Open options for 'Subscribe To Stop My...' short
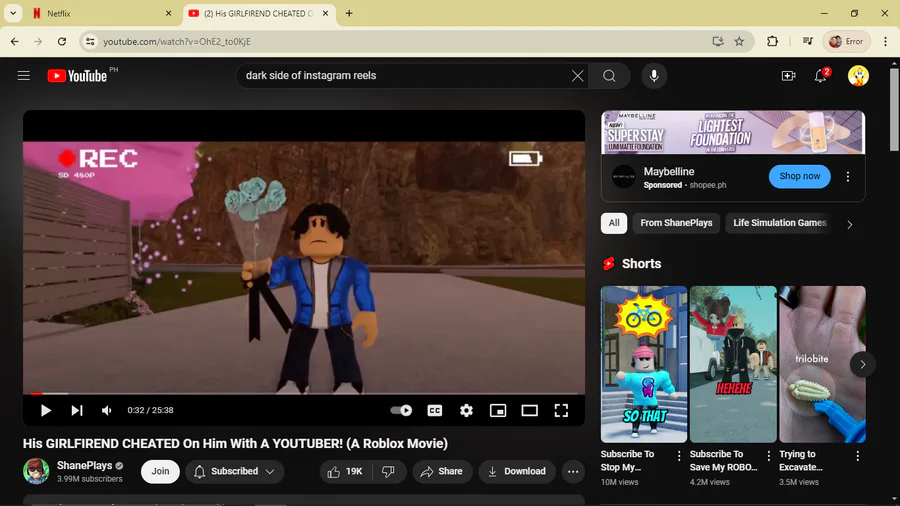Screen dimensions: 900x506 [x=679, y=456]
